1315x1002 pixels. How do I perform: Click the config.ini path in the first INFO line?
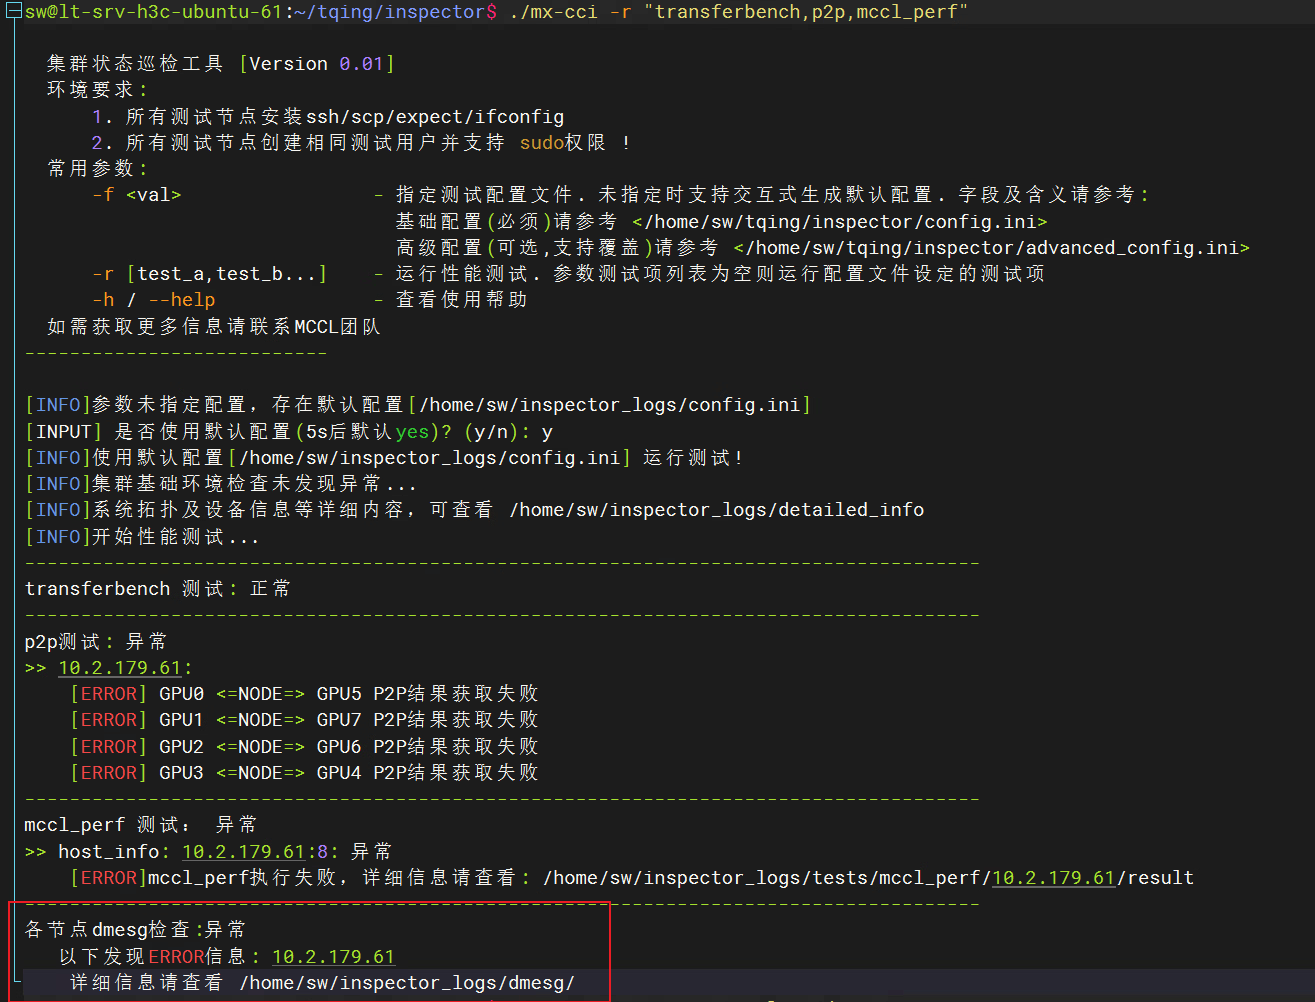(x=610, y=405)
